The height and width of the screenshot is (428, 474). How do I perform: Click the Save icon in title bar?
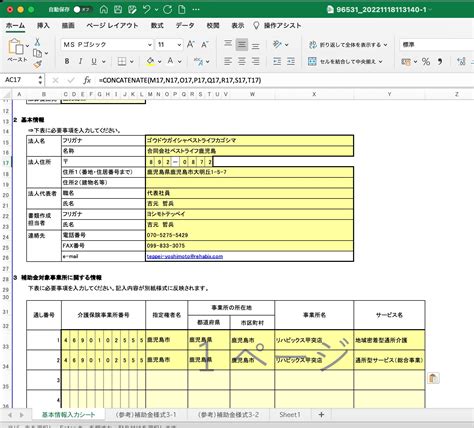pos(118,10)
